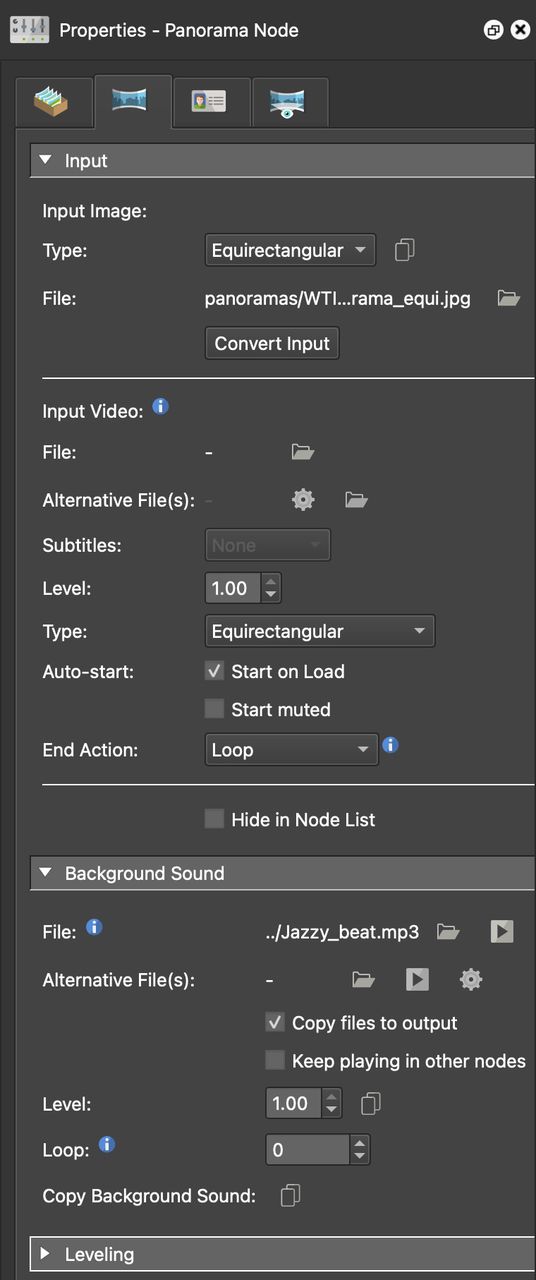
Task: Click the ../Jazzy_beat.mp3 file name
Action: [342, 932]
